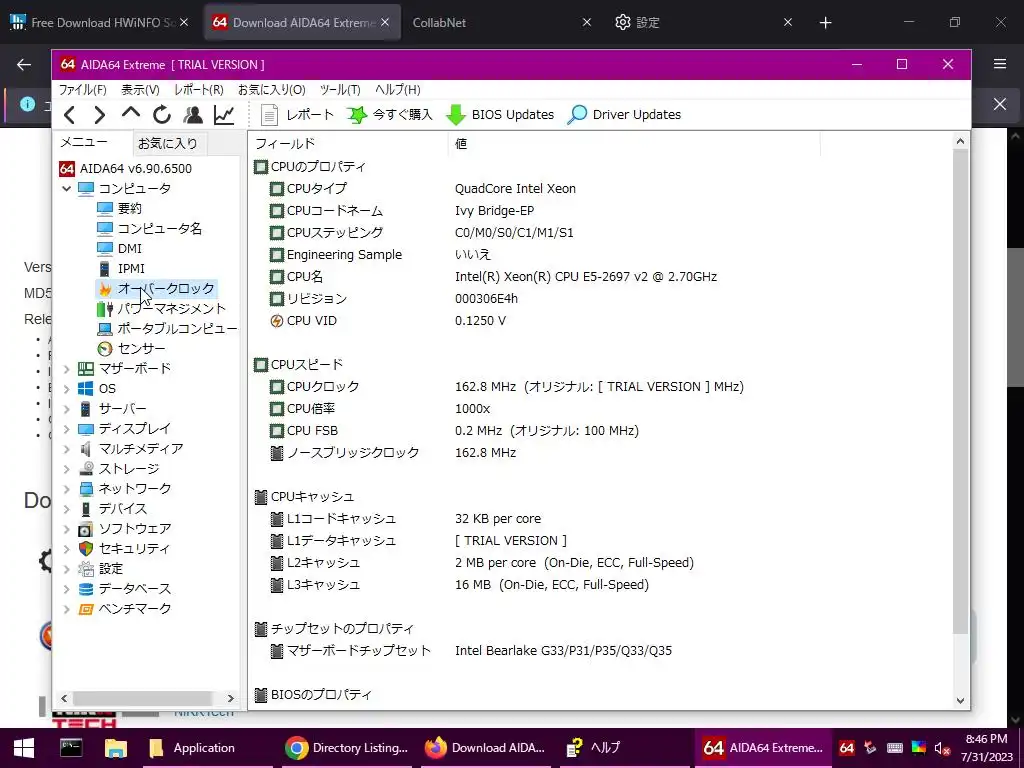The image size is (1024, 768).
Task: Open the graph chart toolbar icon
Action: [224, 116]
